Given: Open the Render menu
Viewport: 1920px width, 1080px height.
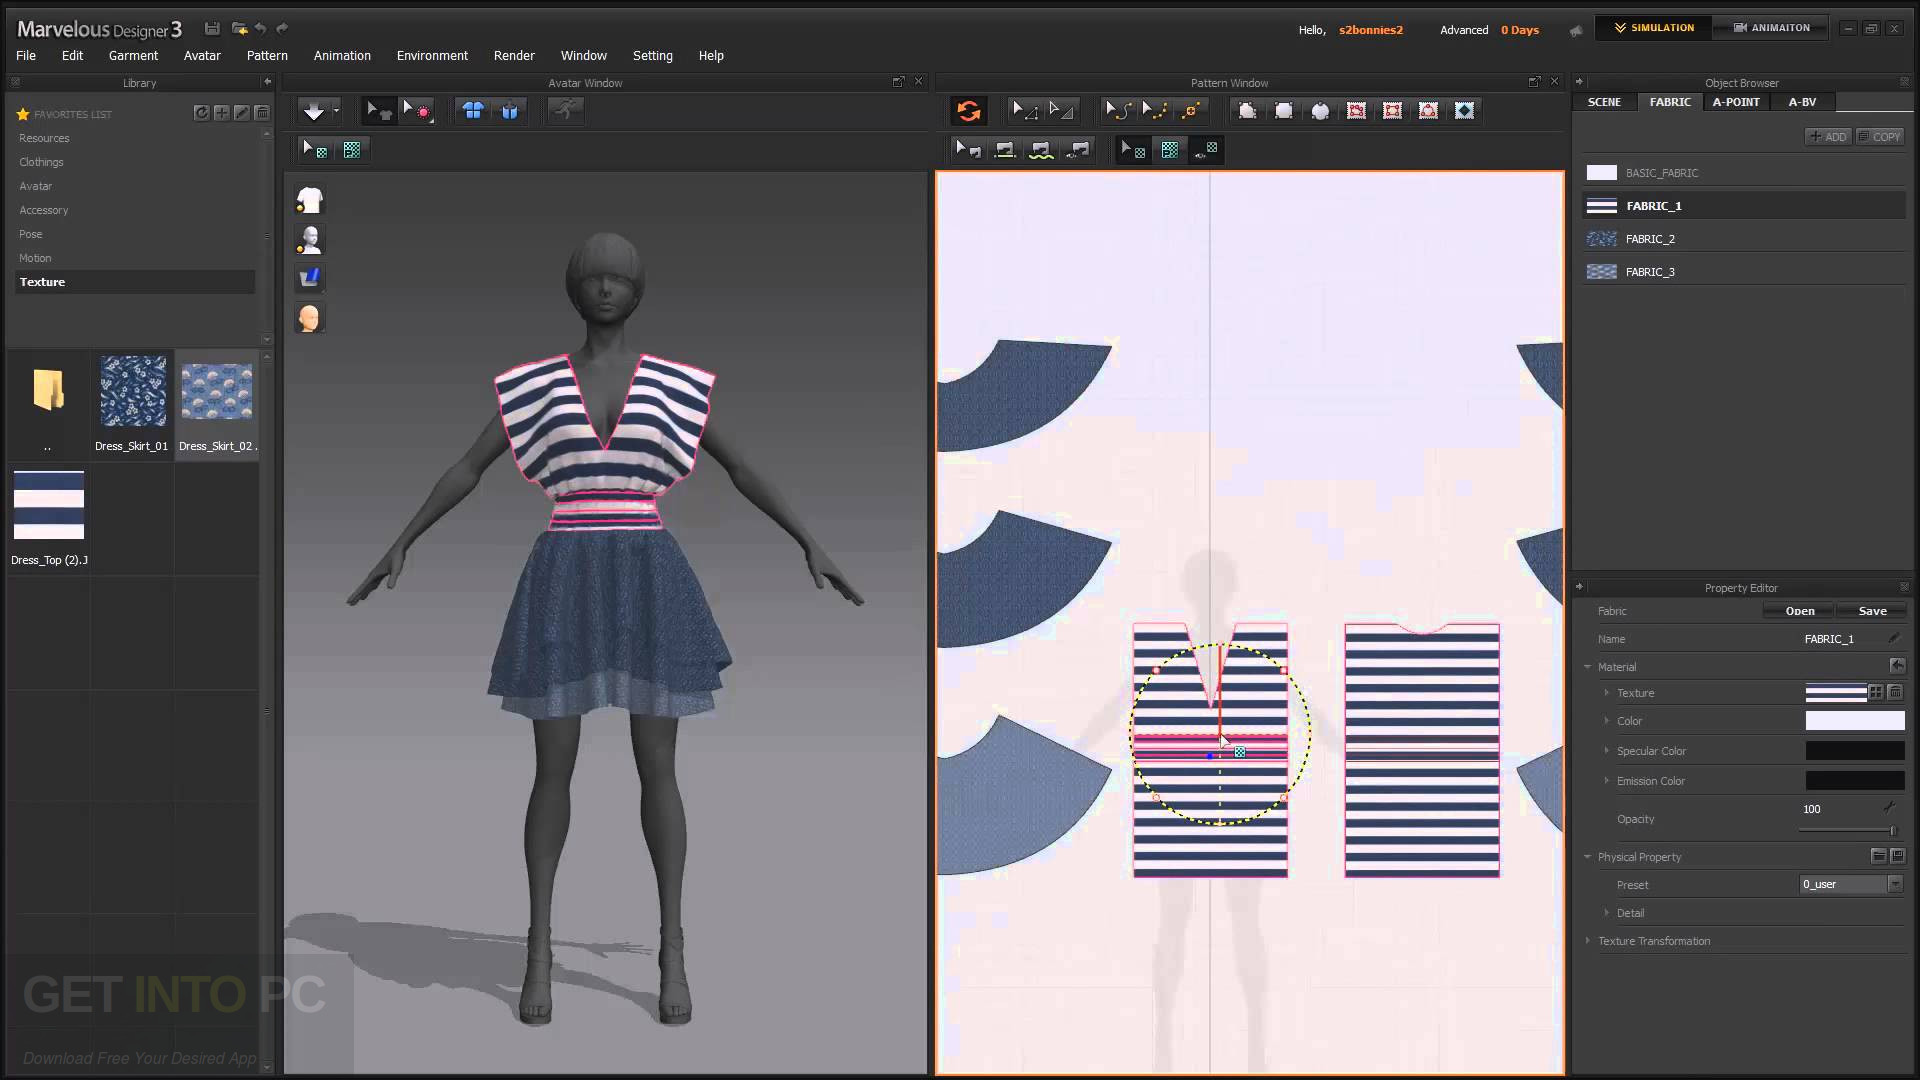Looking at the screenshot, I should [x=514, y=56].
